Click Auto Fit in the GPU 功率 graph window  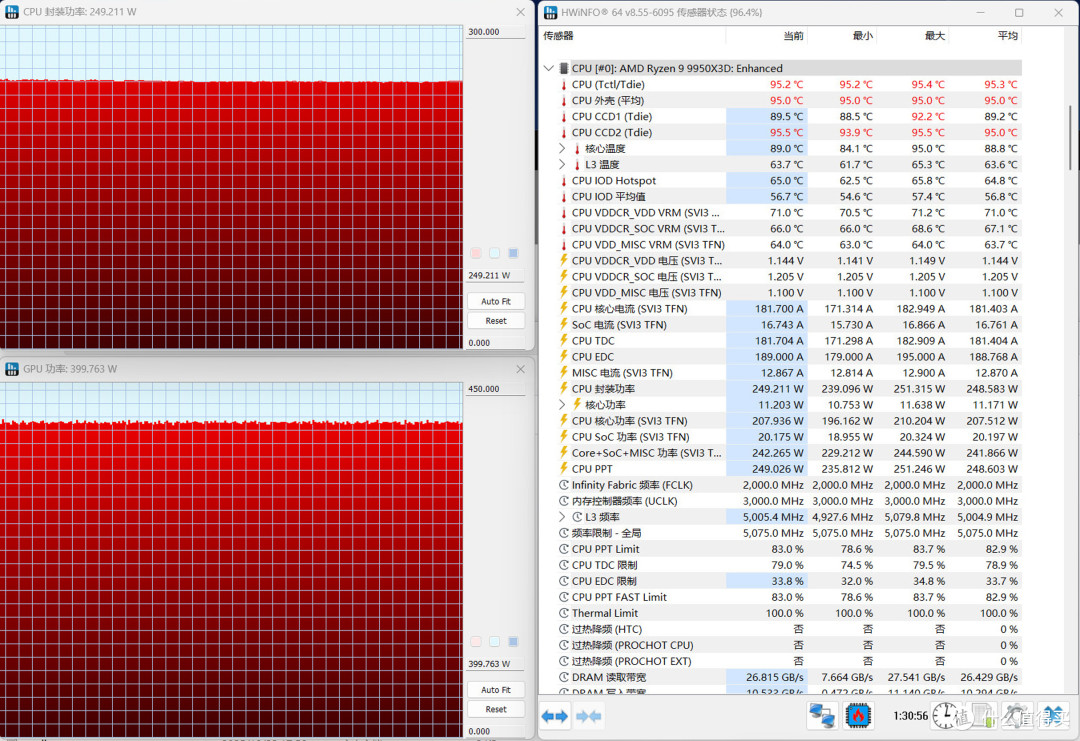(496, 690)
